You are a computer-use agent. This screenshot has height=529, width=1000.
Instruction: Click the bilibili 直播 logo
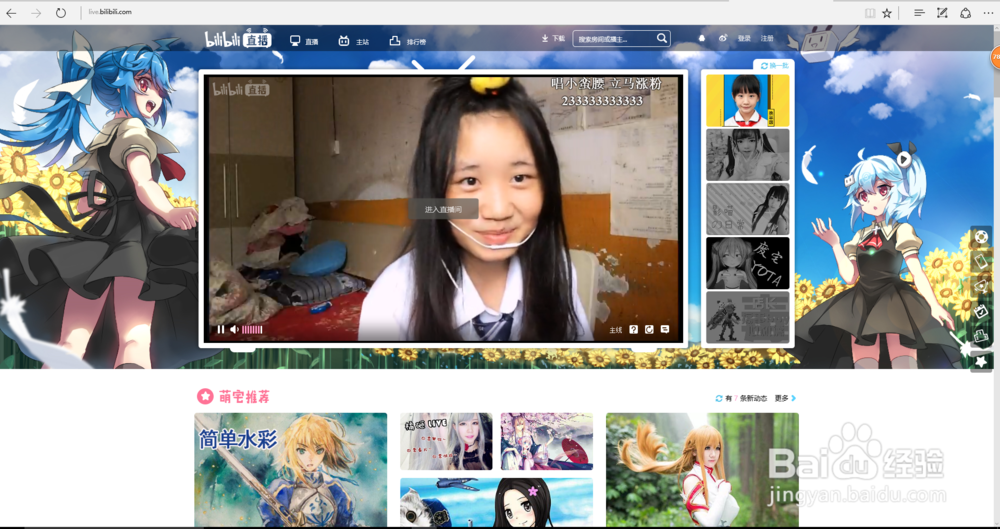tap(238, 40)
